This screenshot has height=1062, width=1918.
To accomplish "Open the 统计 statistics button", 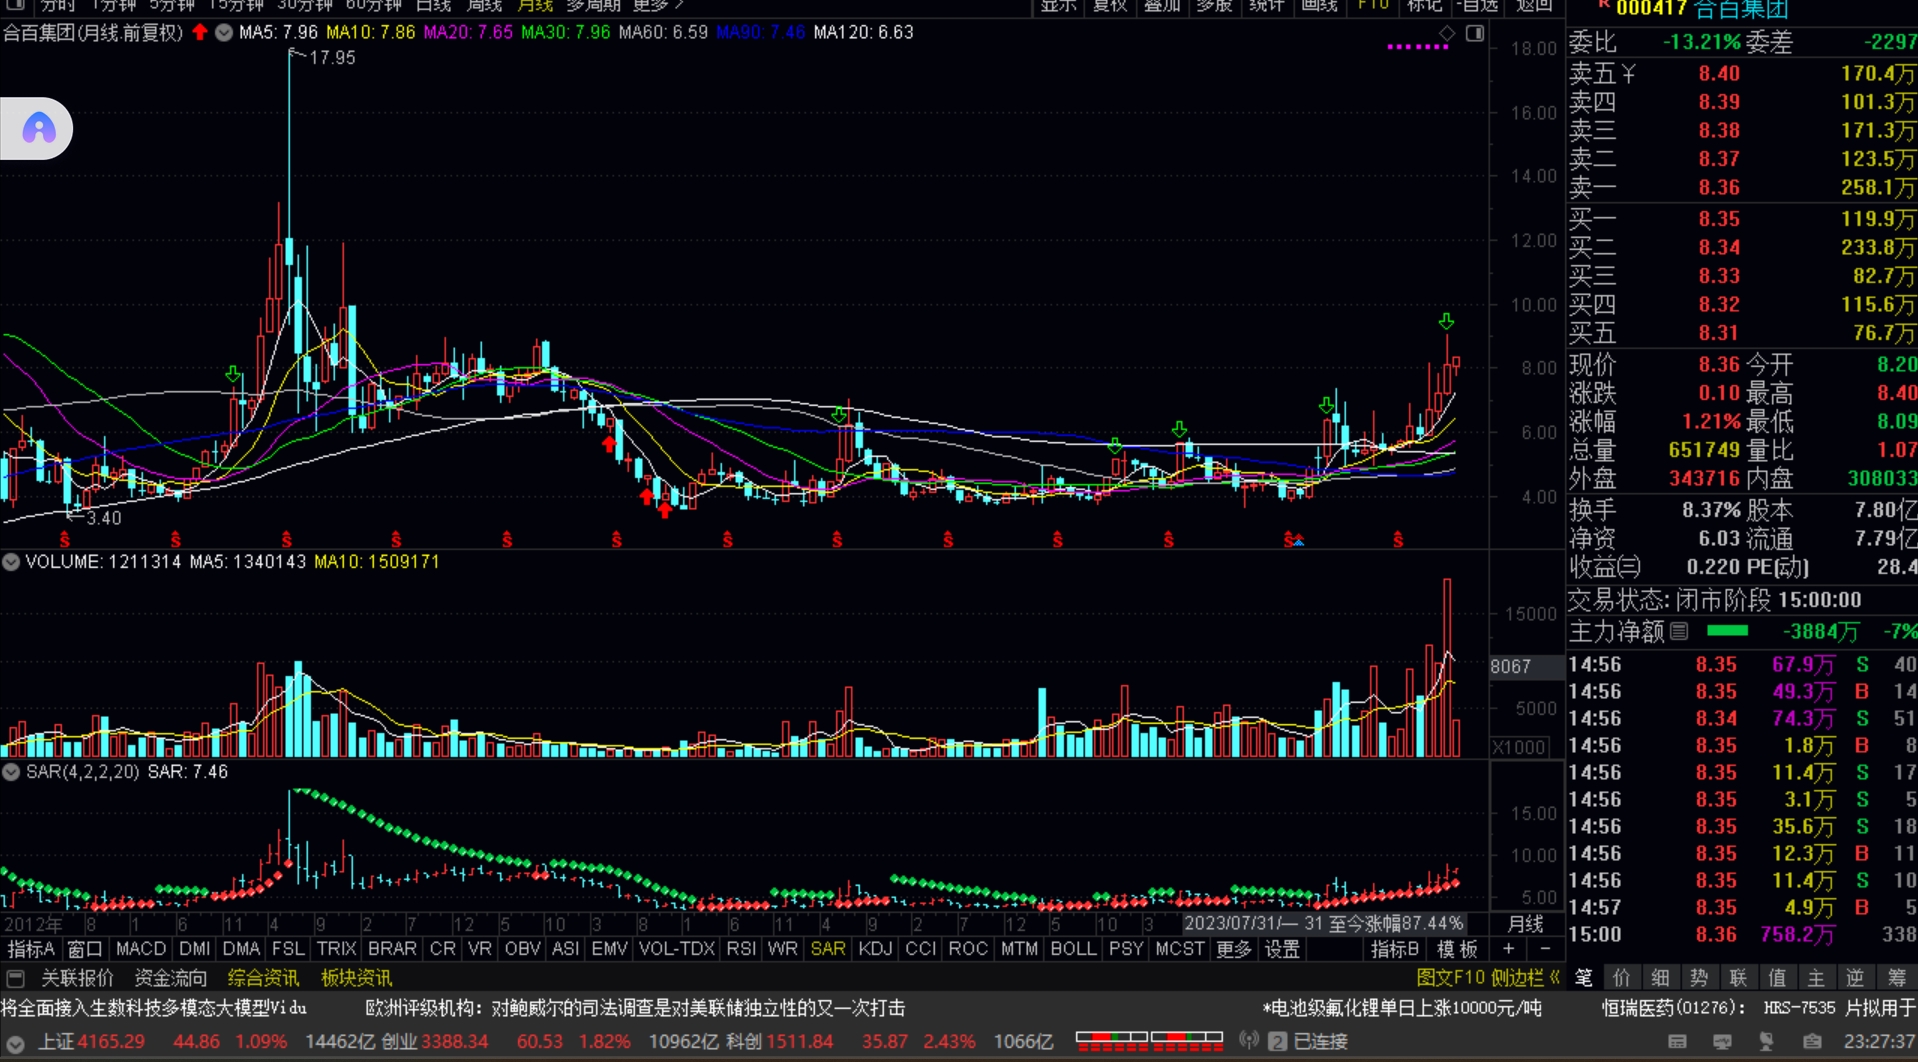I will (1267, 6).
